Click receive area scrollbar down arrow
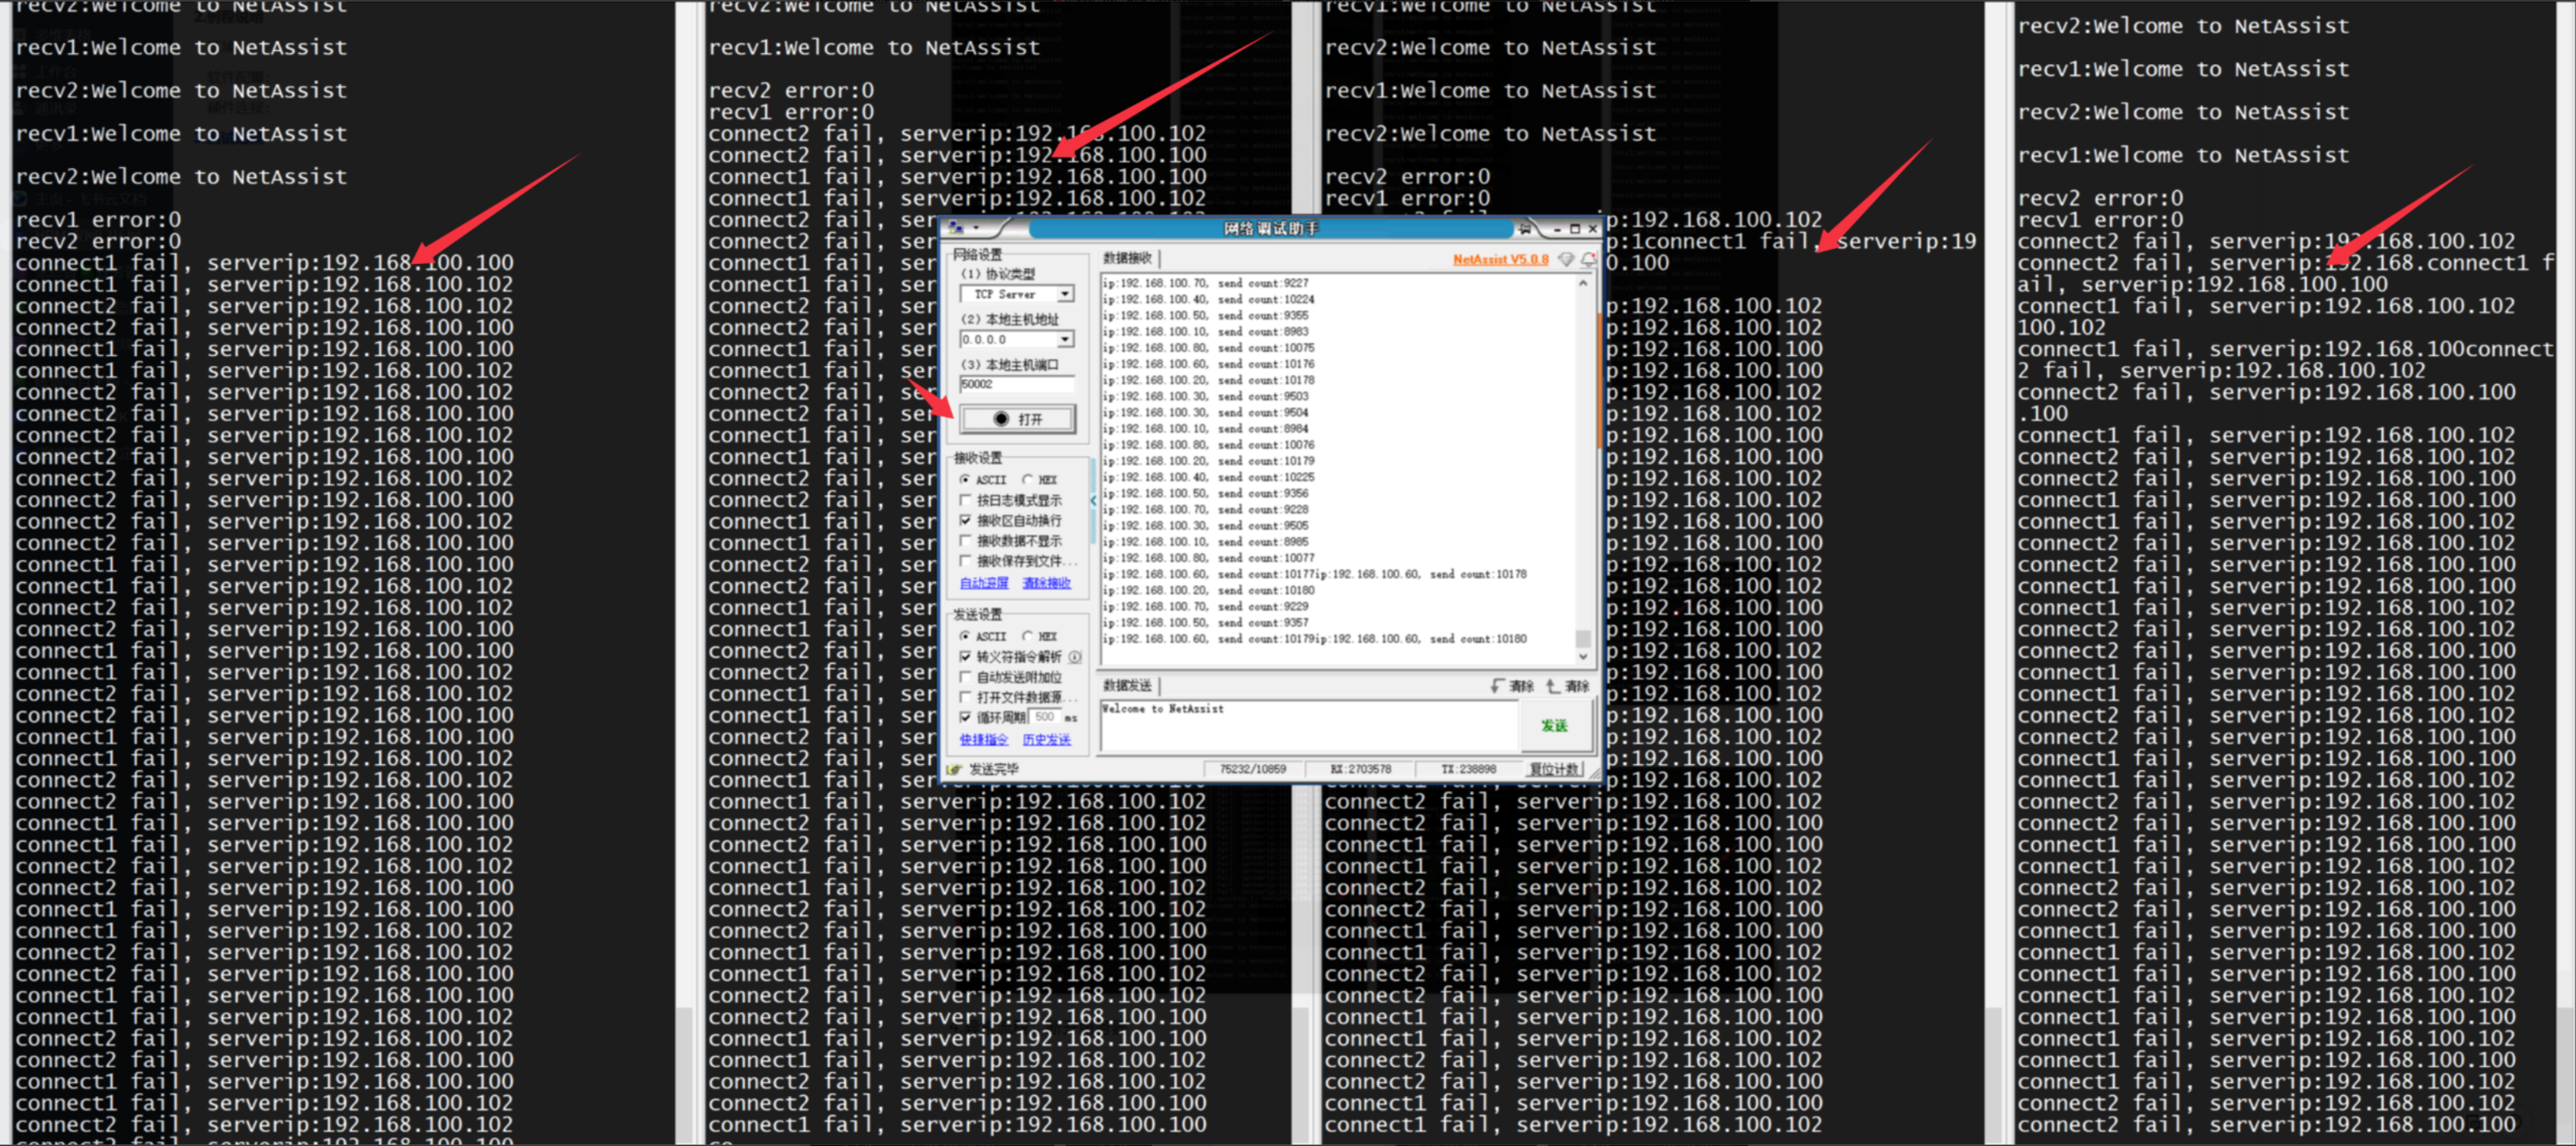 1582,657
